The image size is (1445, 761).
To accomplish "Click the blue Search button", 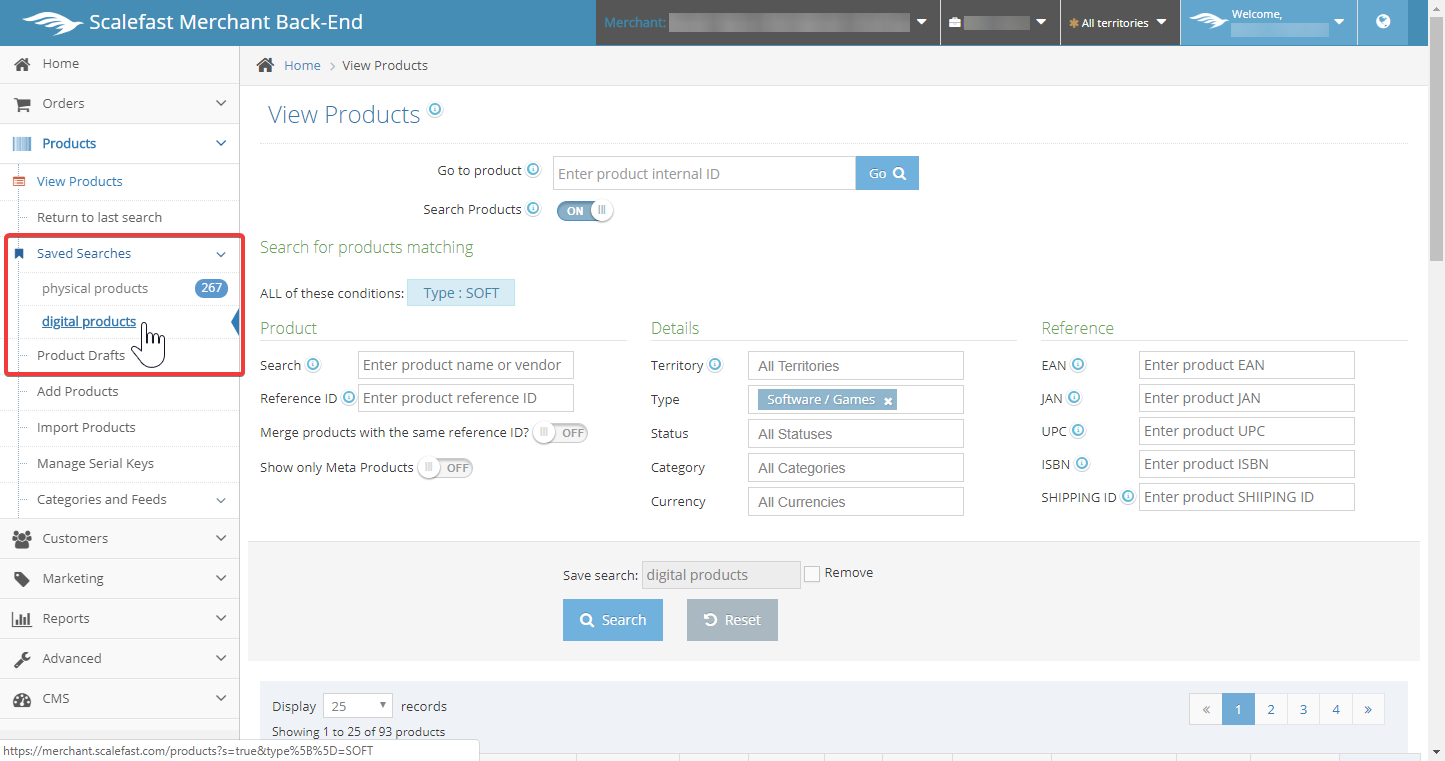I will point(612,620).
